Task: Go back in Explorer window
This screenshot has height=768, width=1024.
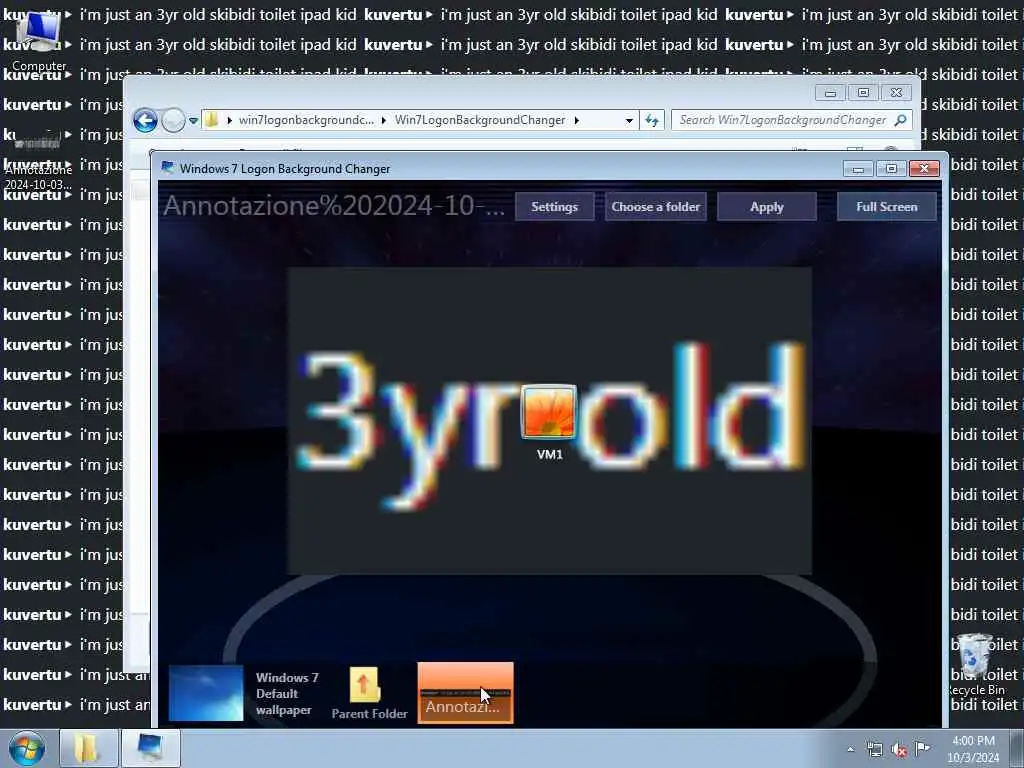Action: point(145,120)
